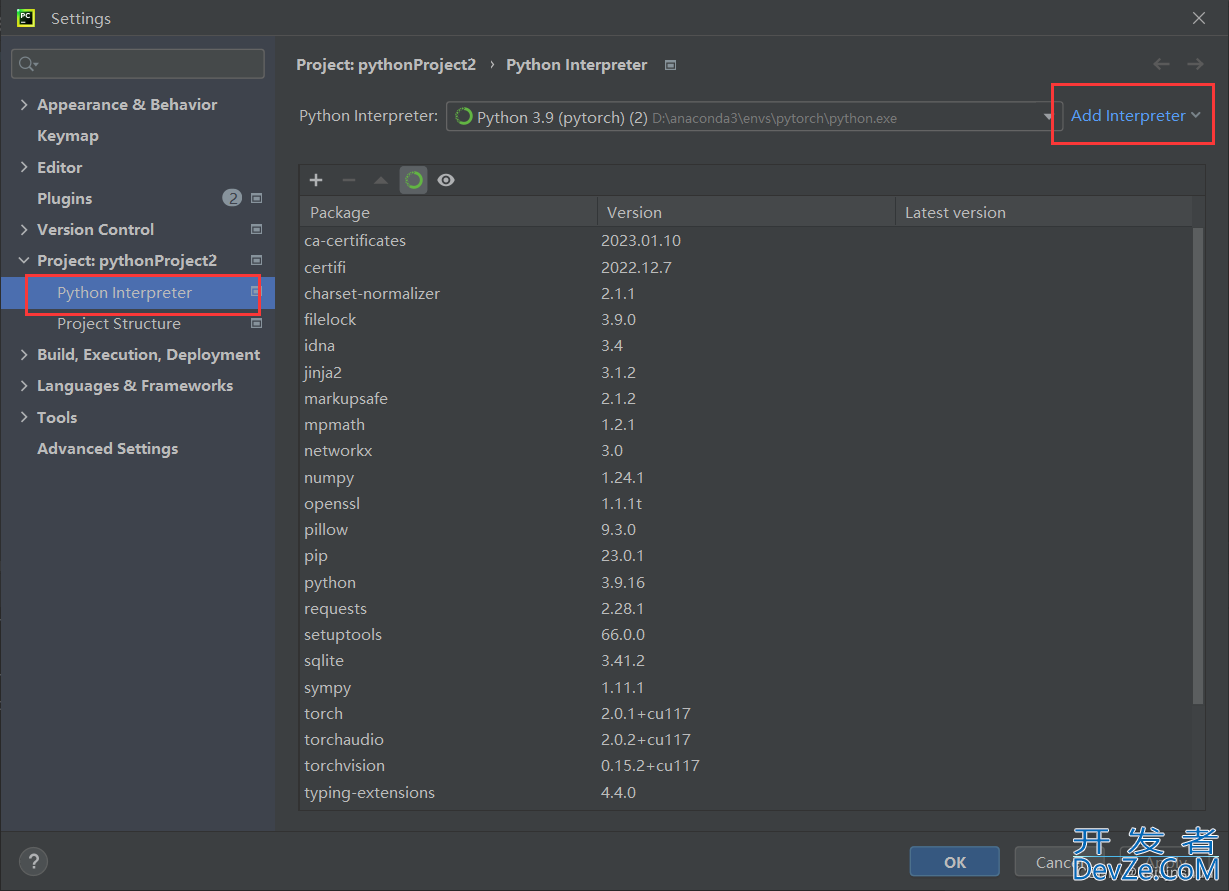Image resolution: width=1229 pixels, height=891 pixels.
Task: Select the certifi package name
Action: coord(325,267)
